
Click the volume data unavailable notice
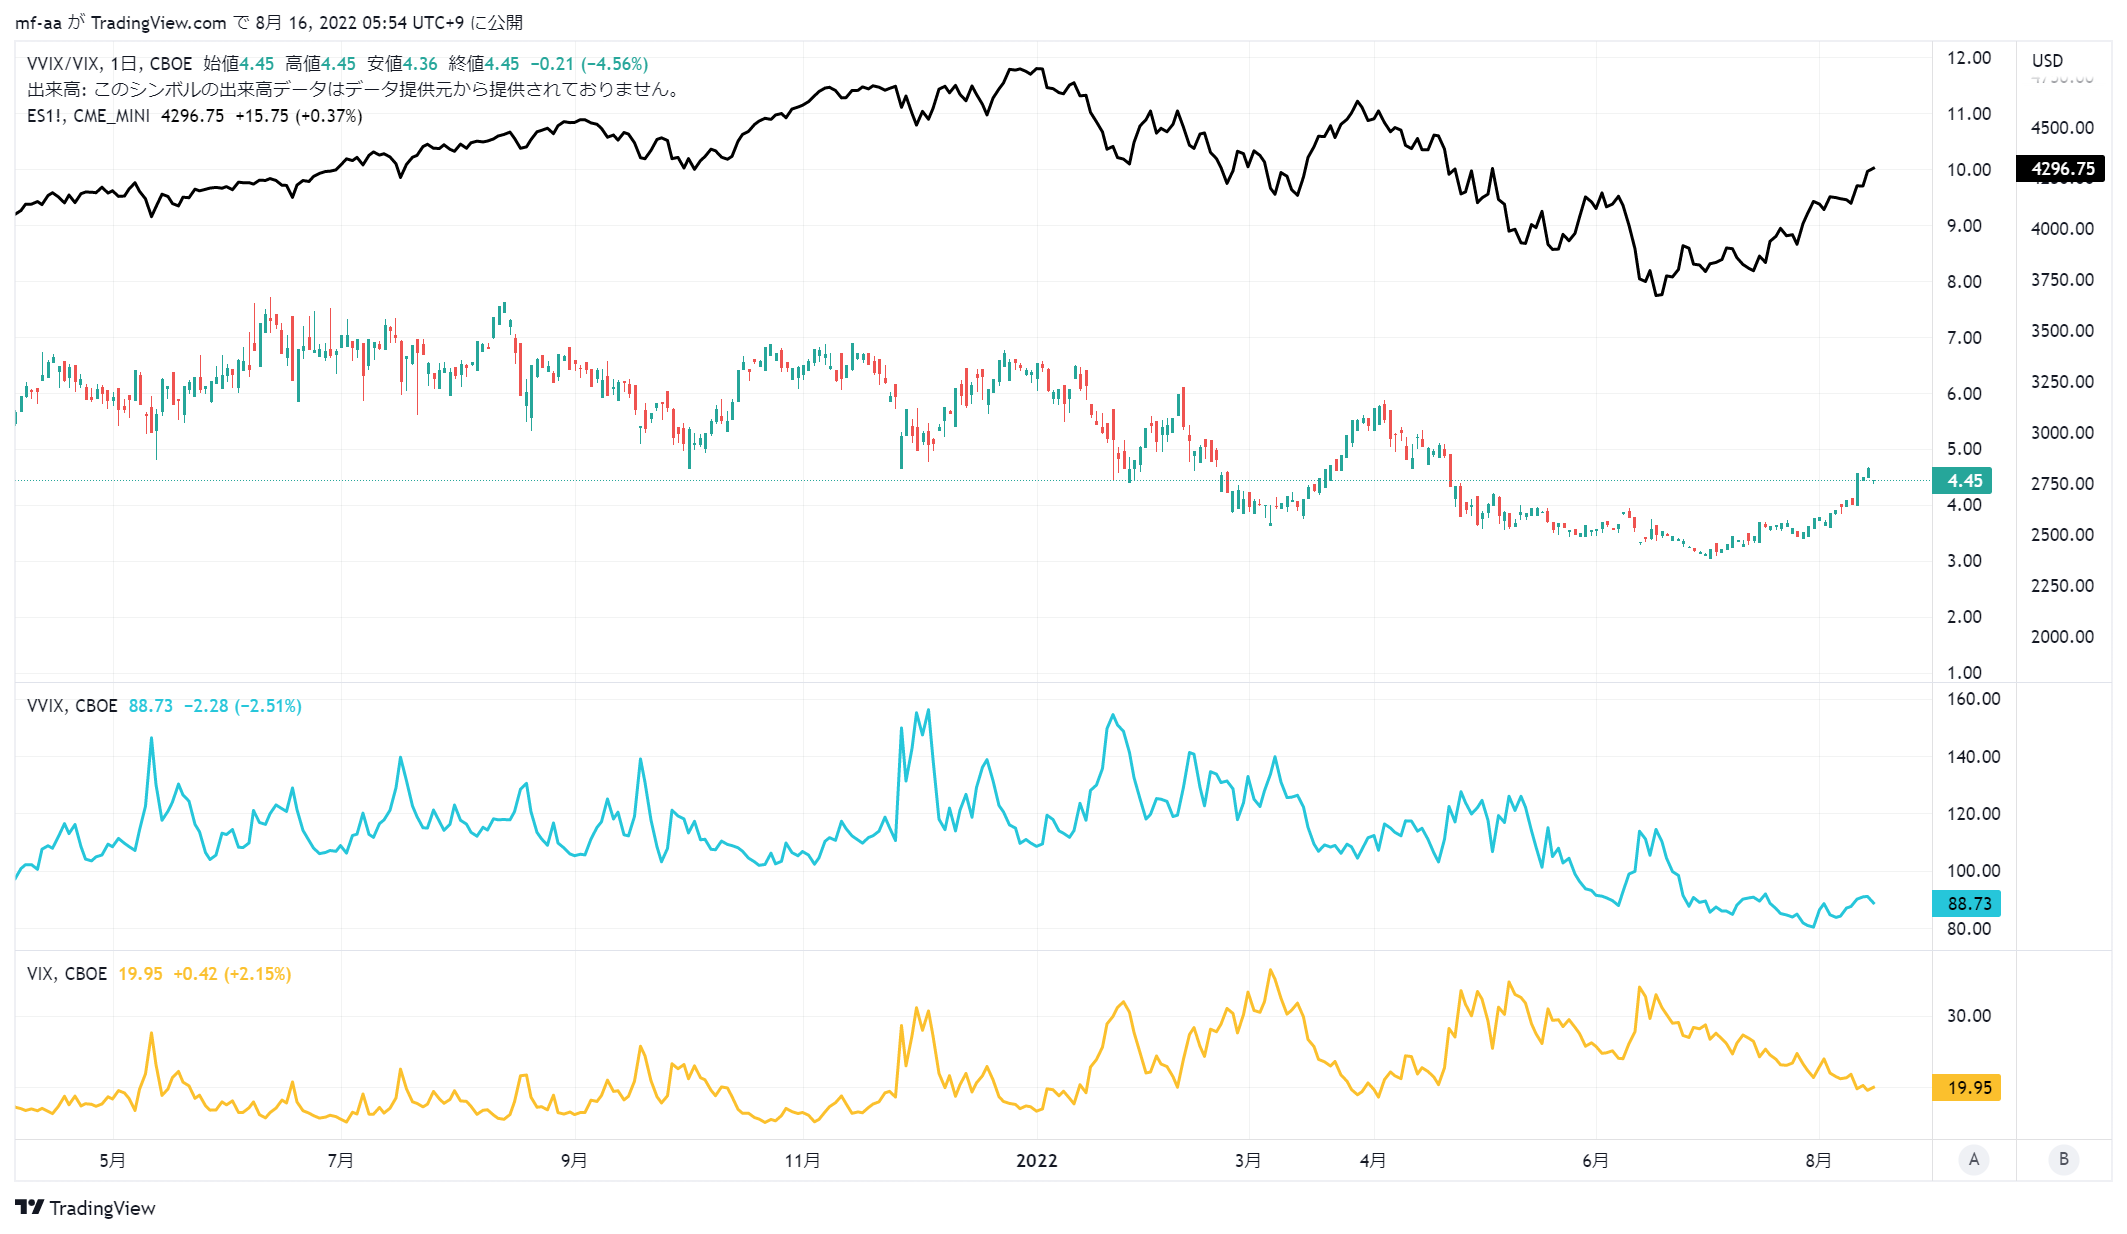[356, 90]
